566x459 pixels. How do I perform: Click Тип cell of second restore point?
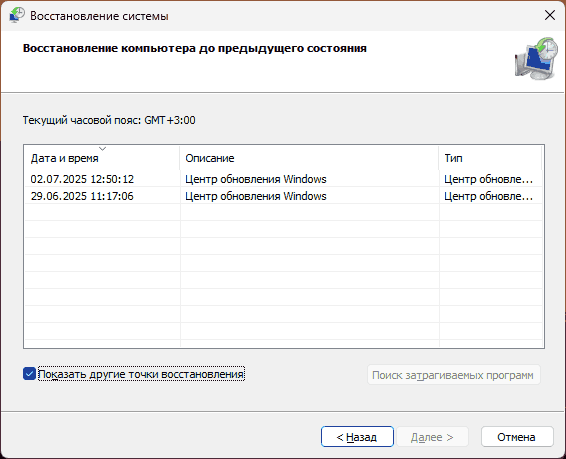tap(488, 196)
